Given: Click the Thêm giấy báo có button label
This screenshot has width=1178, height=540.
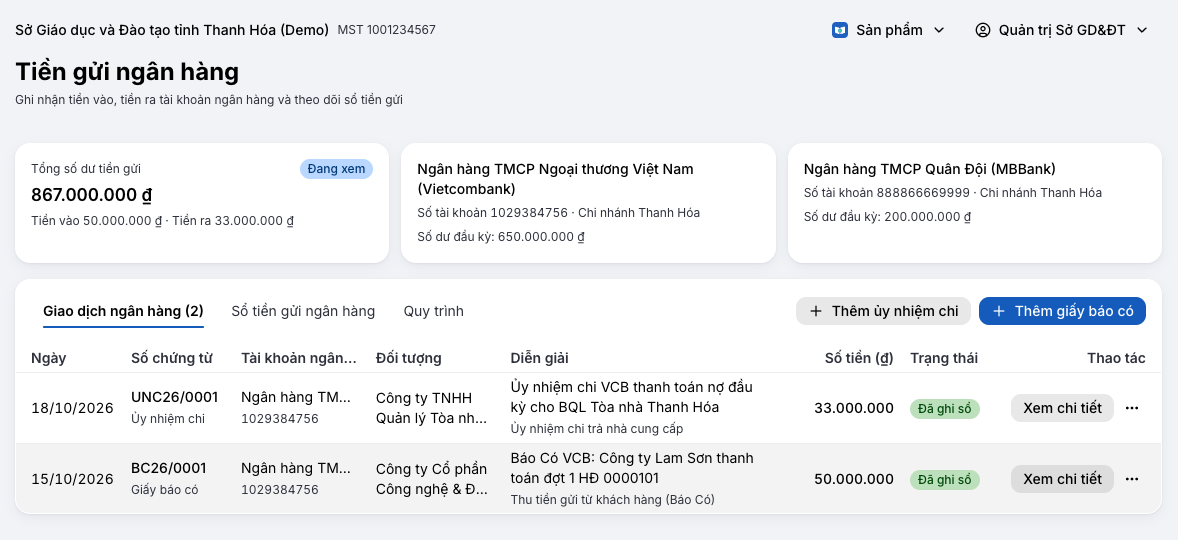Looking at the screenshot, I should (1074, 311).
